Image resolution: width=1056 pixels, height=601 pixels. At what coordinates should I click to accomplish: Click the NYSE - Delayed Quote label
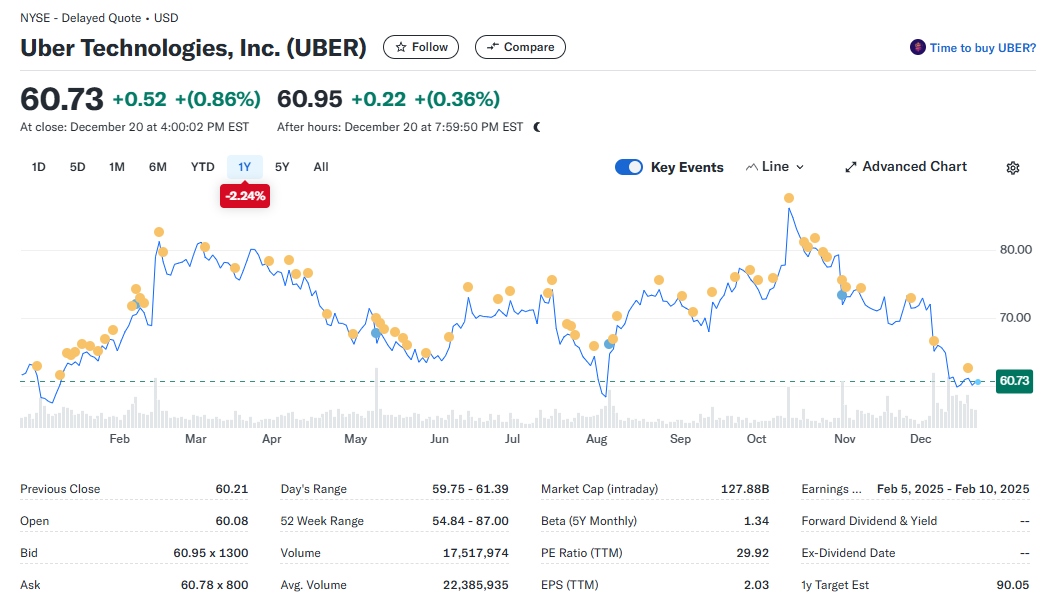81,18
